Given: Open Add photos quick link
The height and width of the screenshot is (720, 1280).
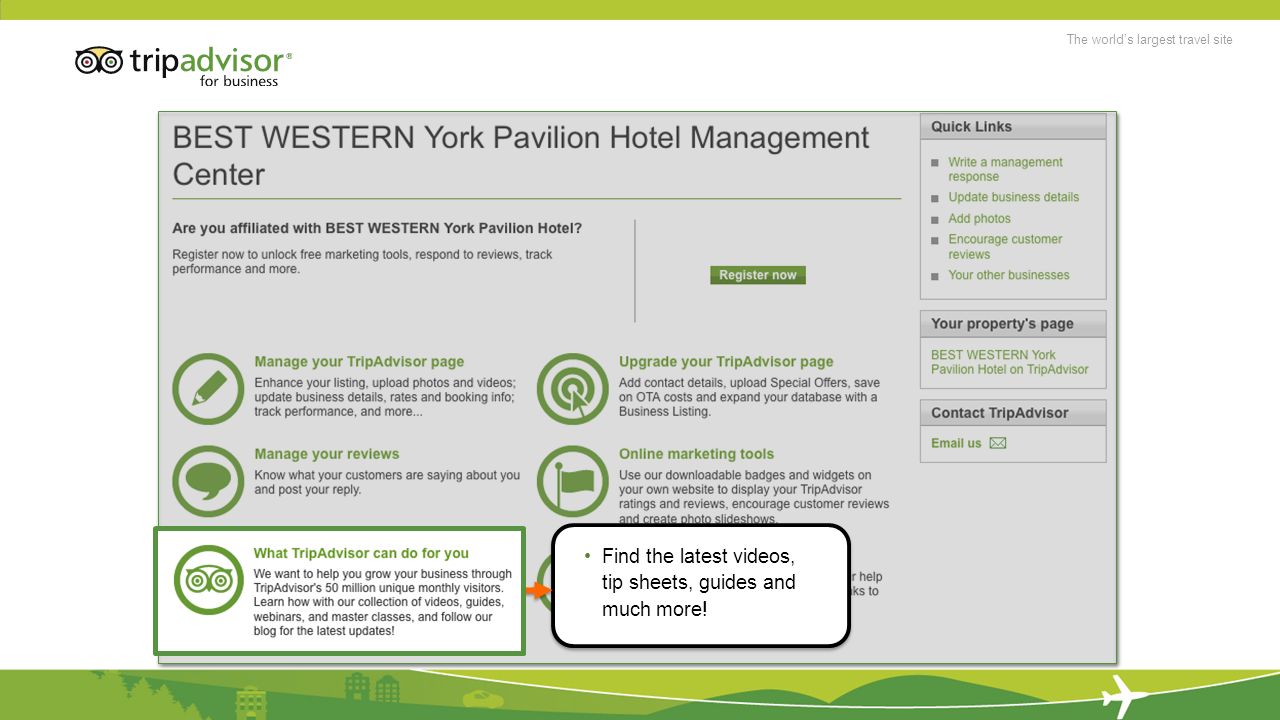Looking at the screenshot, I should tap(979, 218).
